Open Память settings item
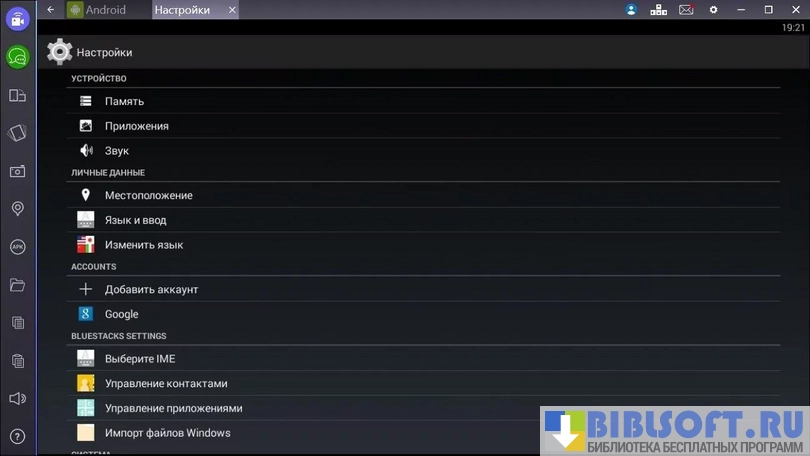Viewport: 810px width, 456px height. 124,101
